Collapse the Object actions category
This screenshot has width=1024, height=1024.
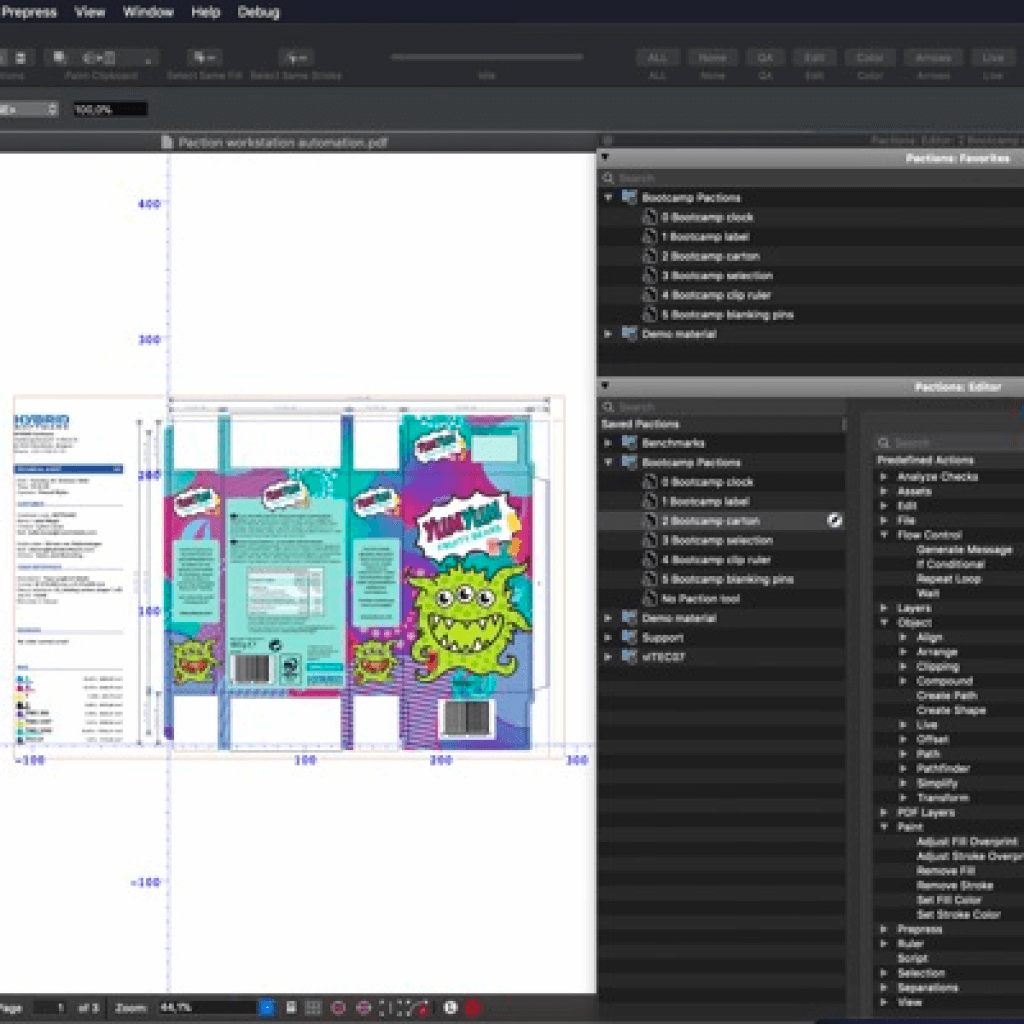tap(884, 621)
